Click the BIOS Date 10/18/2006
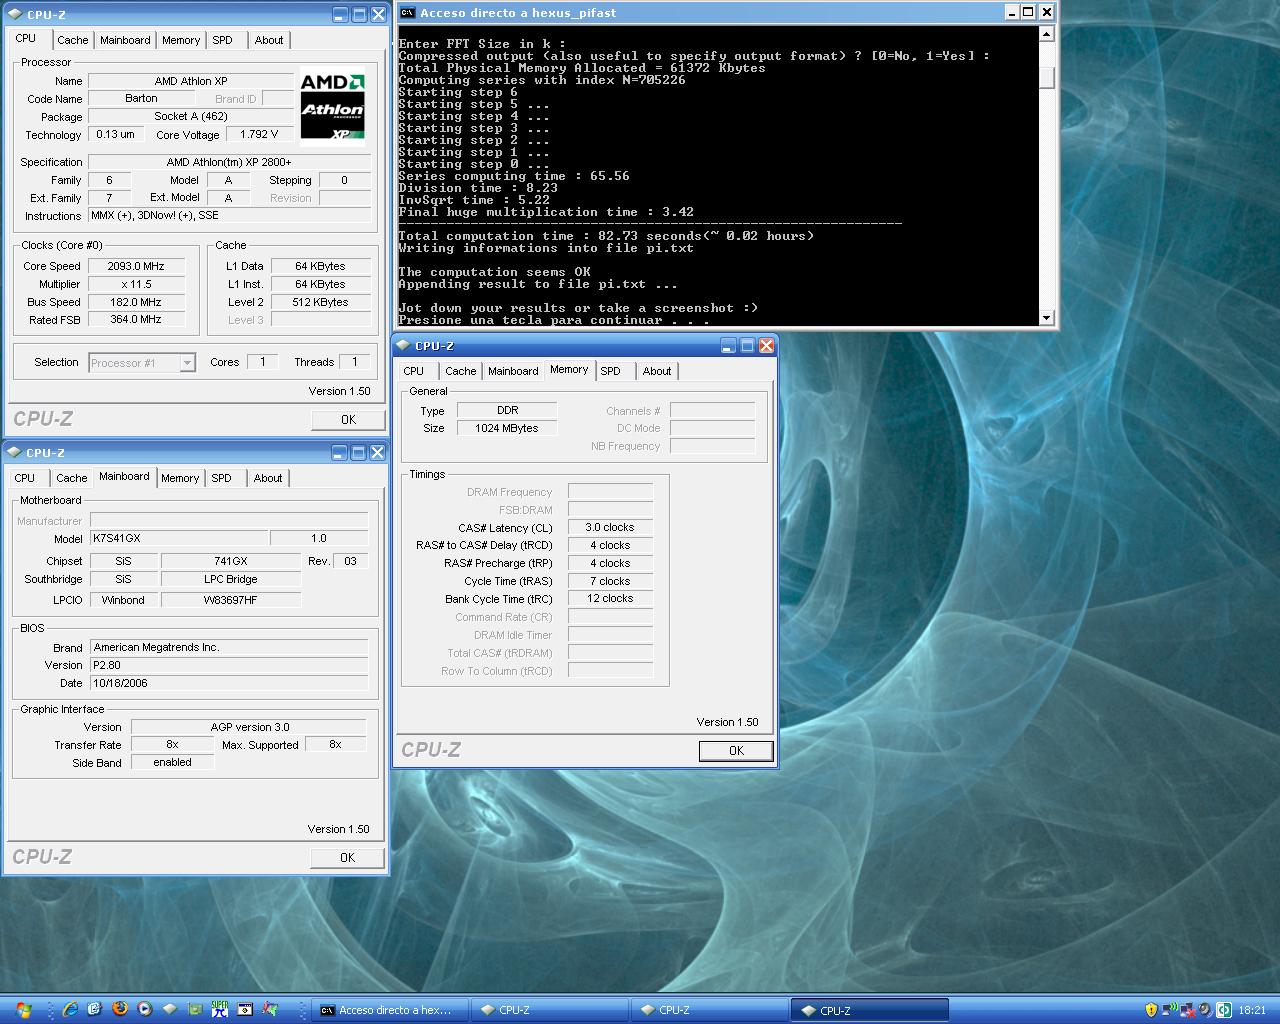1280x1024 pixels. (229, 683)
